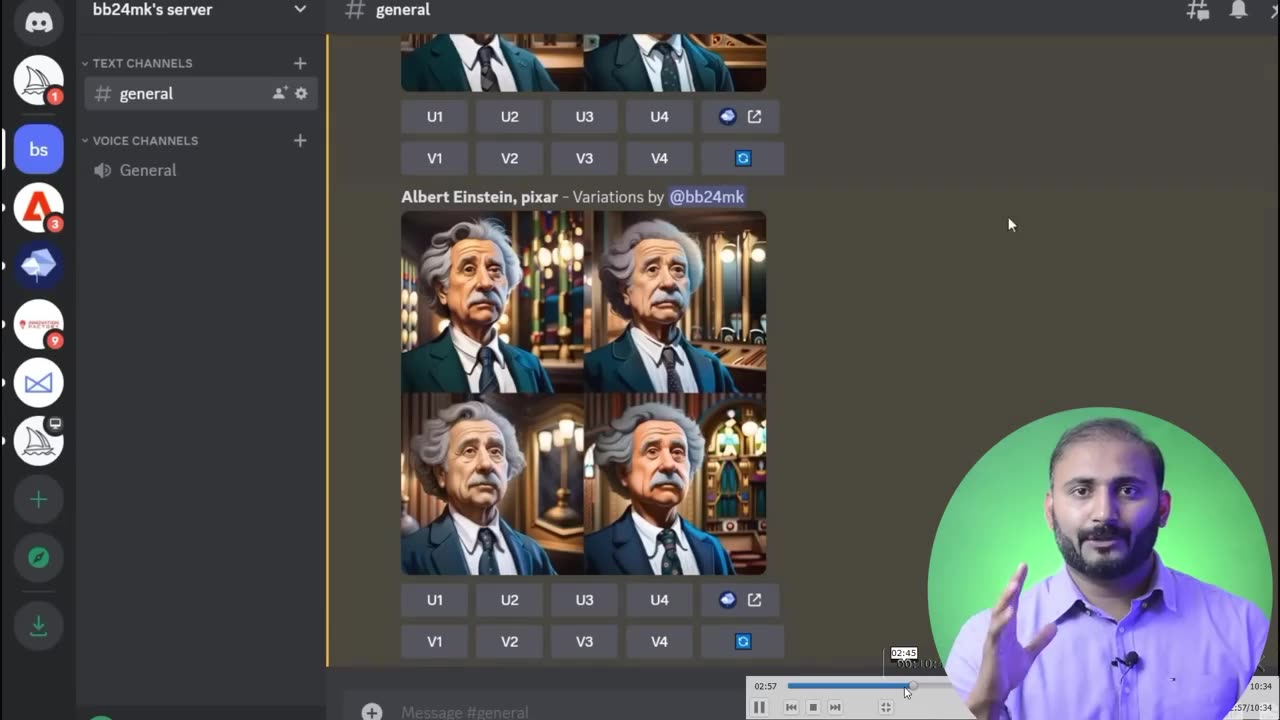The height and width of the screenshot is (720, 1280).
Task: Open Discord home direct messages icon
Action: pyautogui.click(x=38, y=22)
